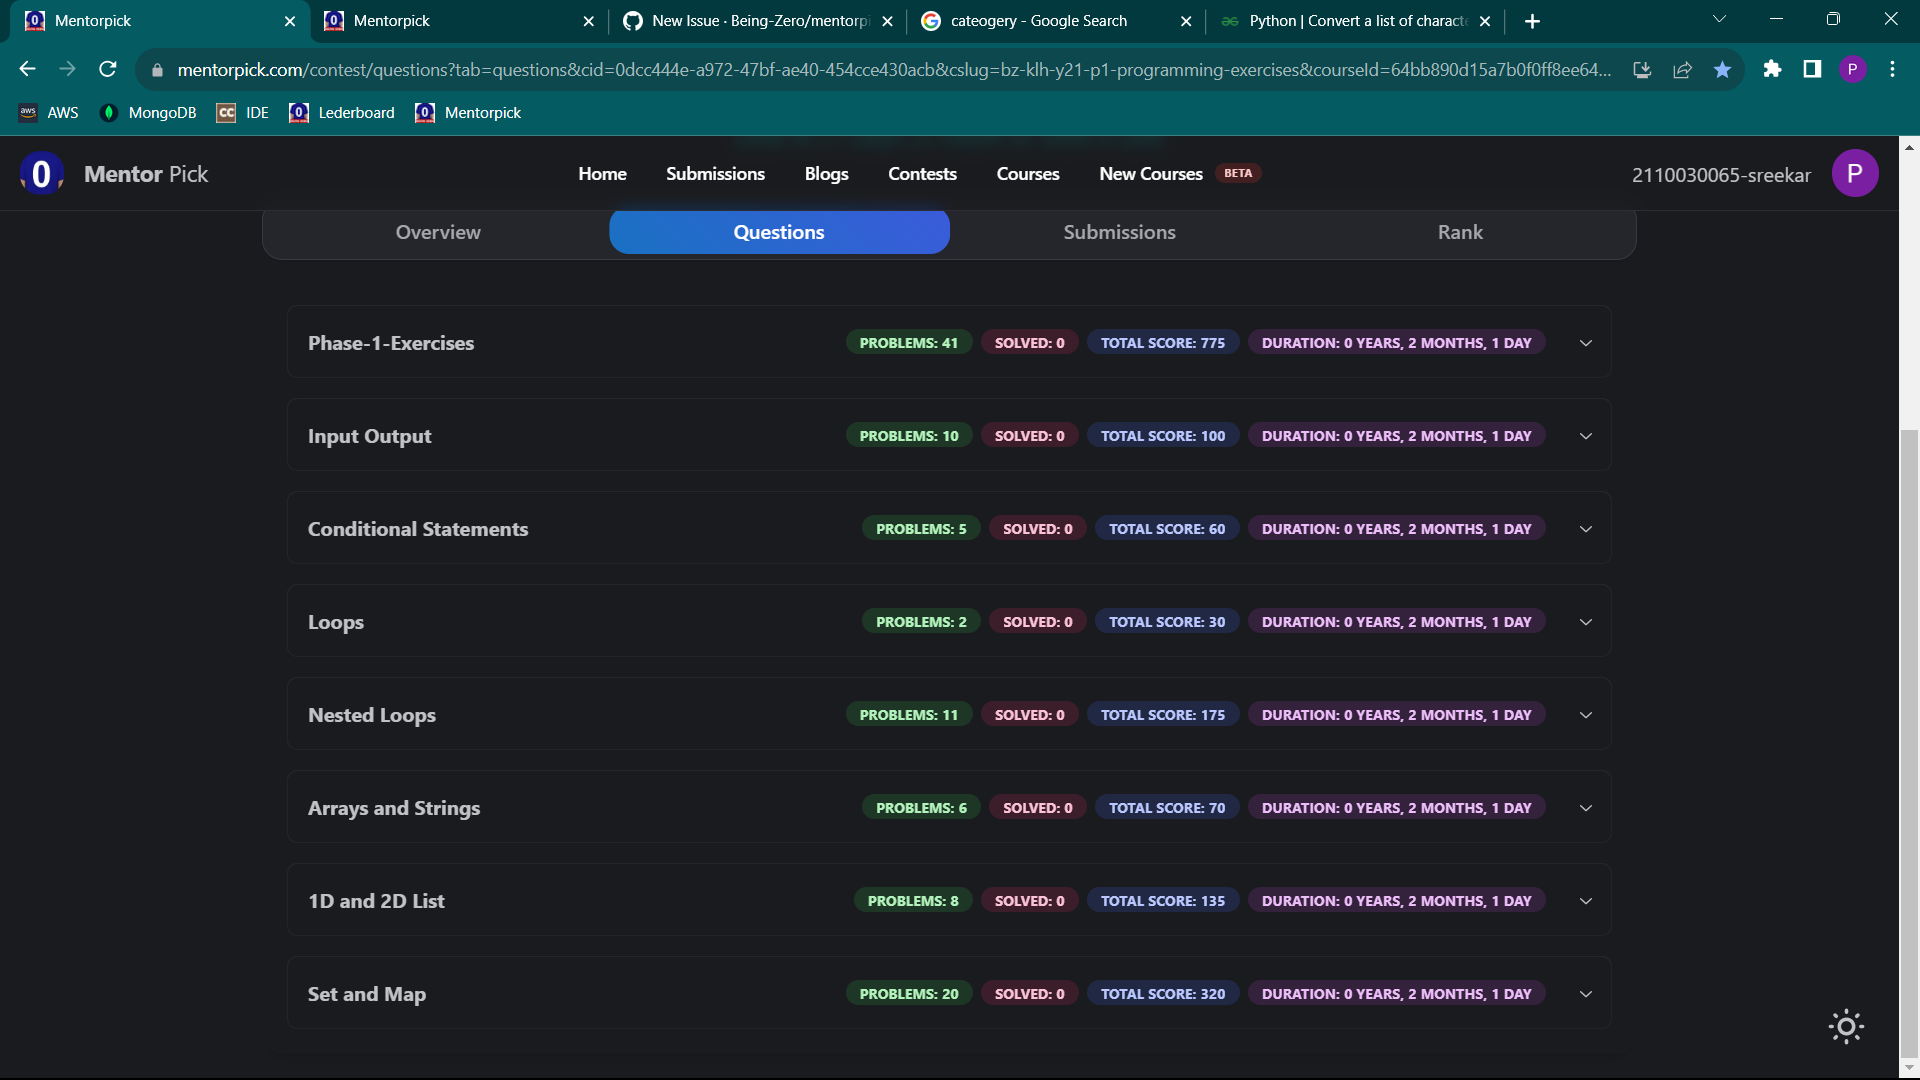Image resolution: width=1920 pixels, height=1080 pixels.
Task: Open the share menu in address bar
Action: click(x=1682, y=69)
